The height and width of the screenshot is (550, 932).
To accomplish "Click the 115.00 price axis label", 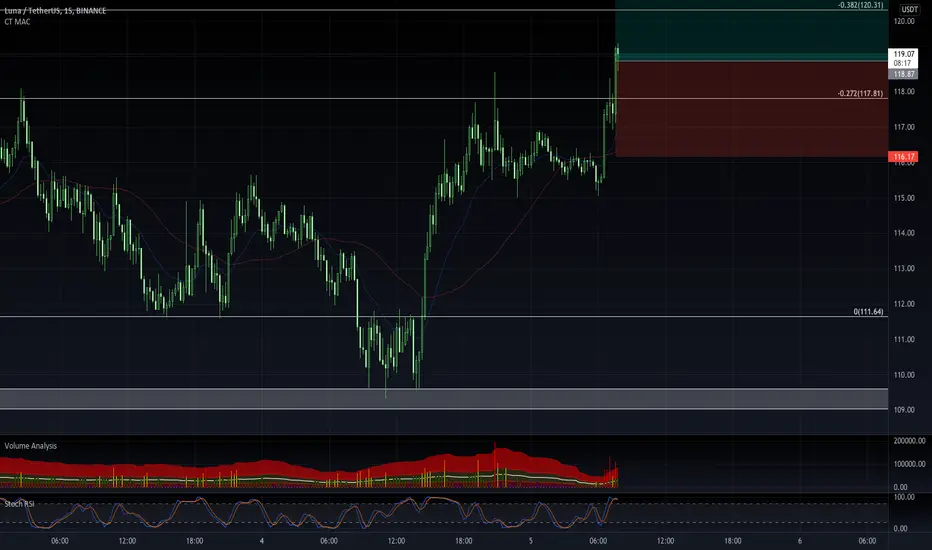I will click(904, 198).
